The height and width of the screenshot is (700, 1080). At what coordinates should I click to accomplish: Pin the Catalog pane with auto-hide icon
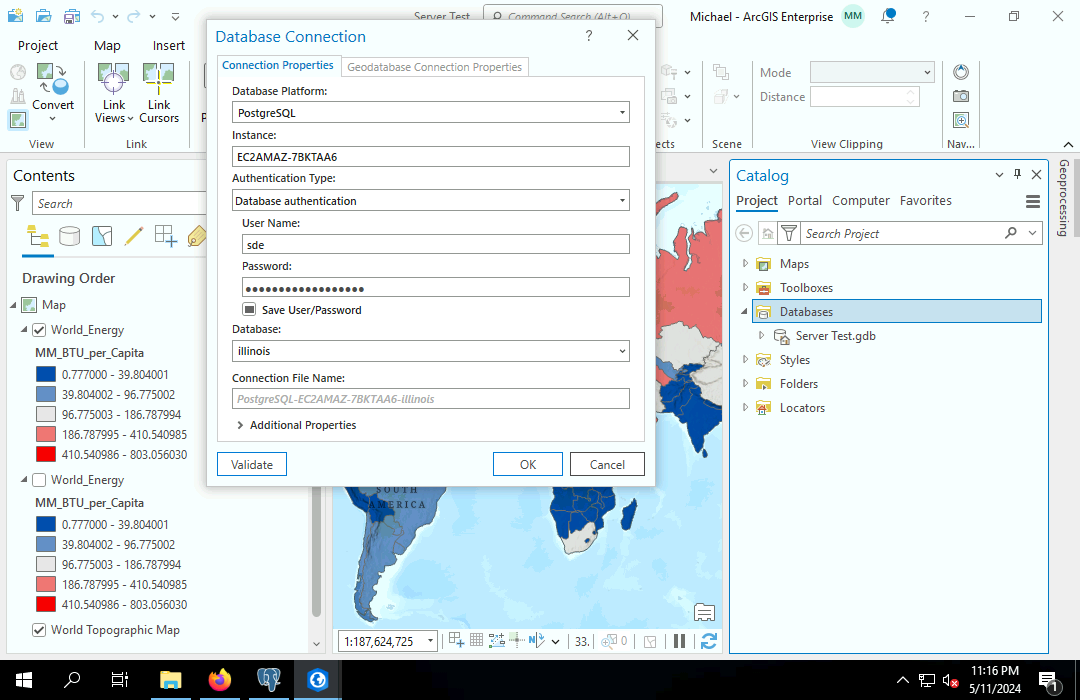[x=1017, y=174]
